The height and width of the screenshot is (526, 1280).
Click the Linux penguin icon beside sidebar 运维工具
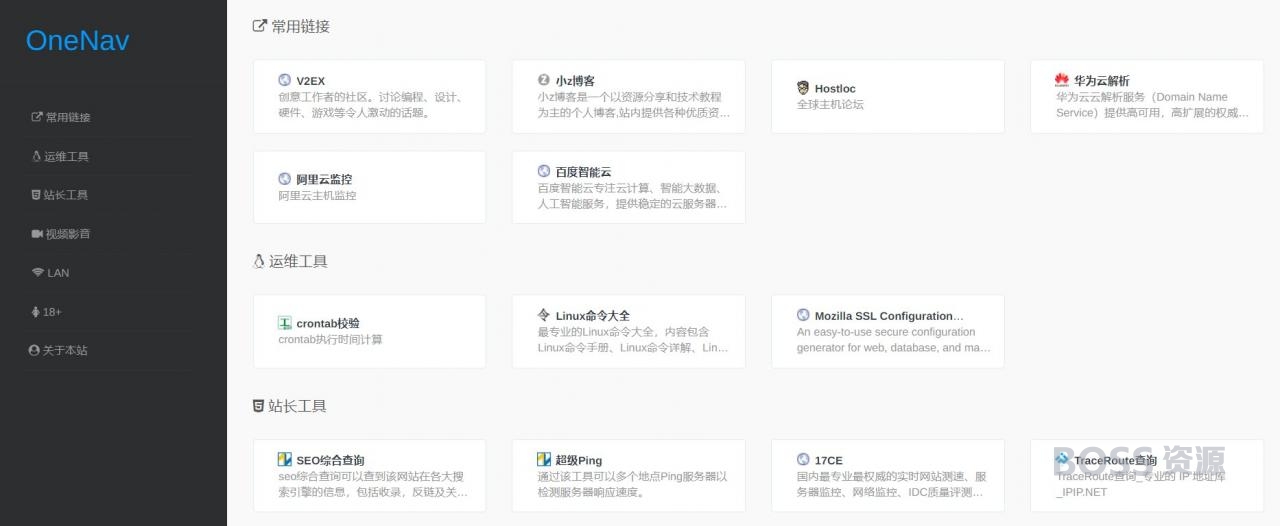pyautogui.click(x=36, y=156)
